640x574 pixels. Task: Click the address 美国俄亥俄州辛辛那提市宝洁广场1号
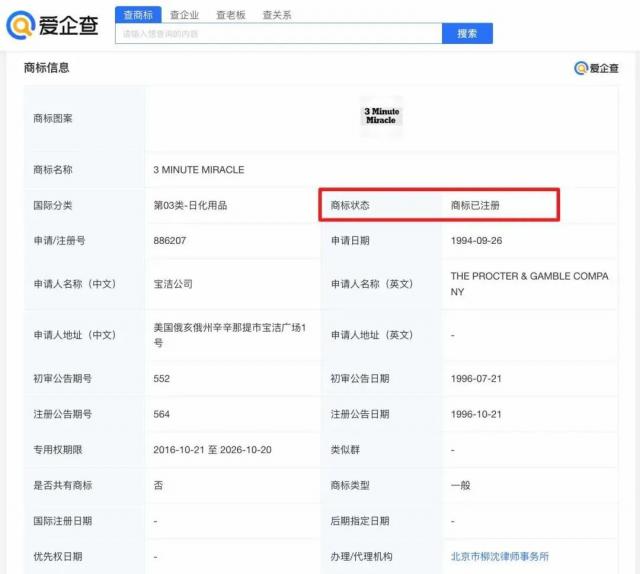tap(230, 335)
